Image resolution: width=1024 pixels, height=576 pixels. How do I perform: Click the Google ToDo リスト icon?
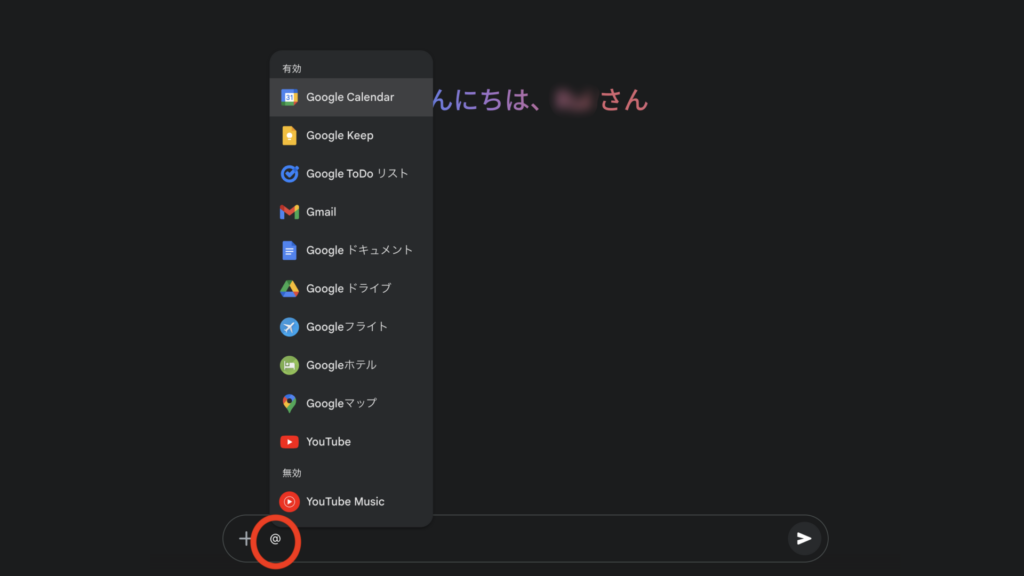[x=289, y=174]
